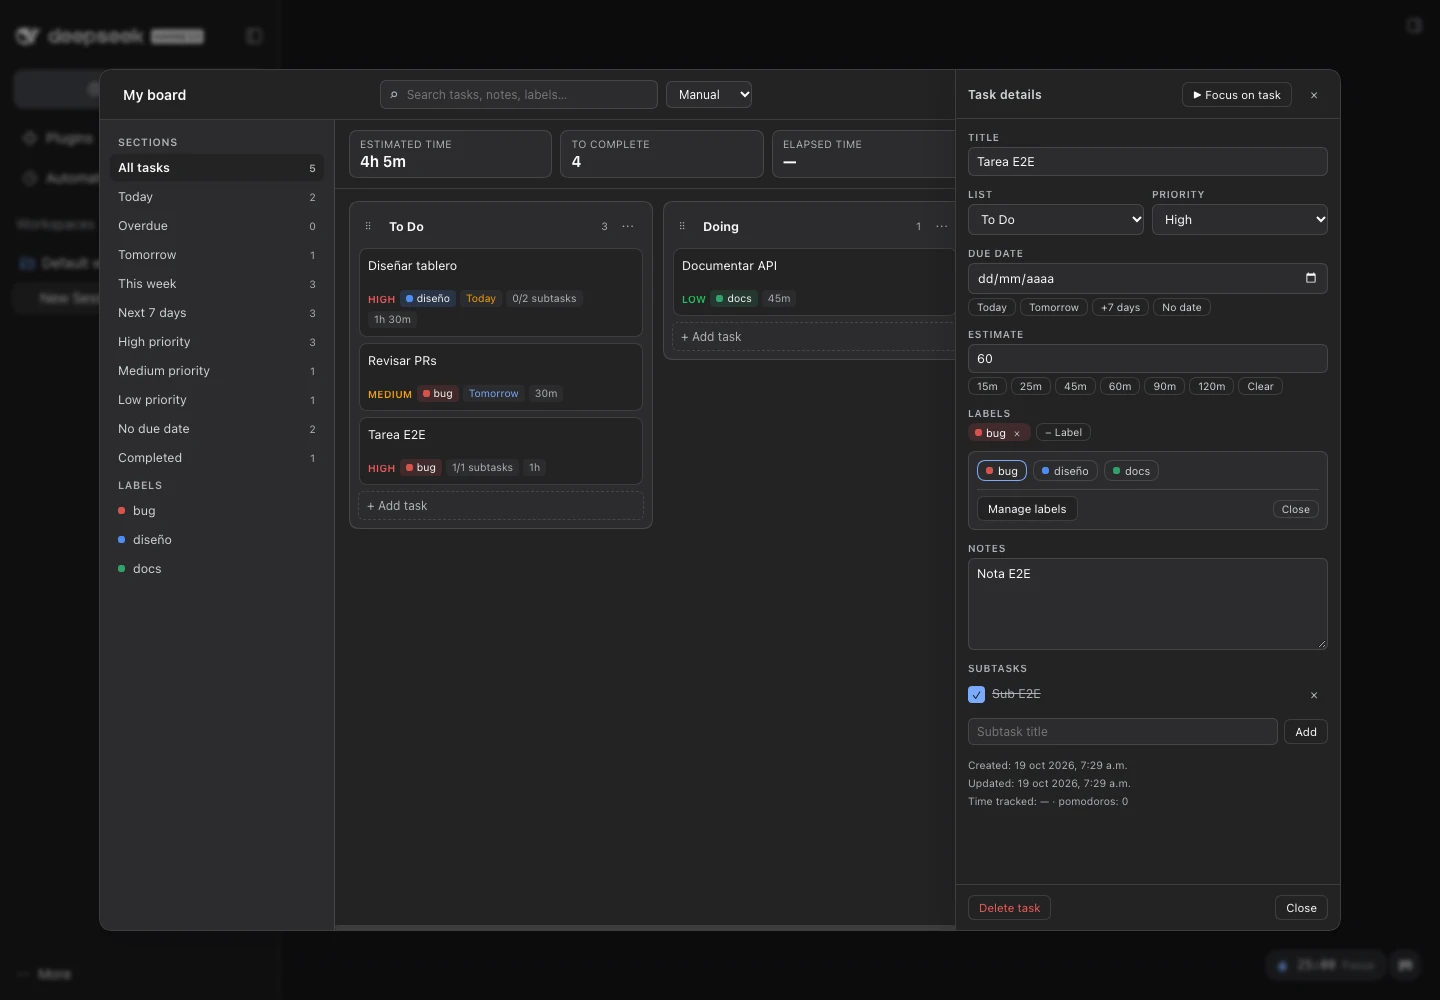Show the Completed section
The width and height of the screenshot is (1440, 1000).
tap(217, 458)
